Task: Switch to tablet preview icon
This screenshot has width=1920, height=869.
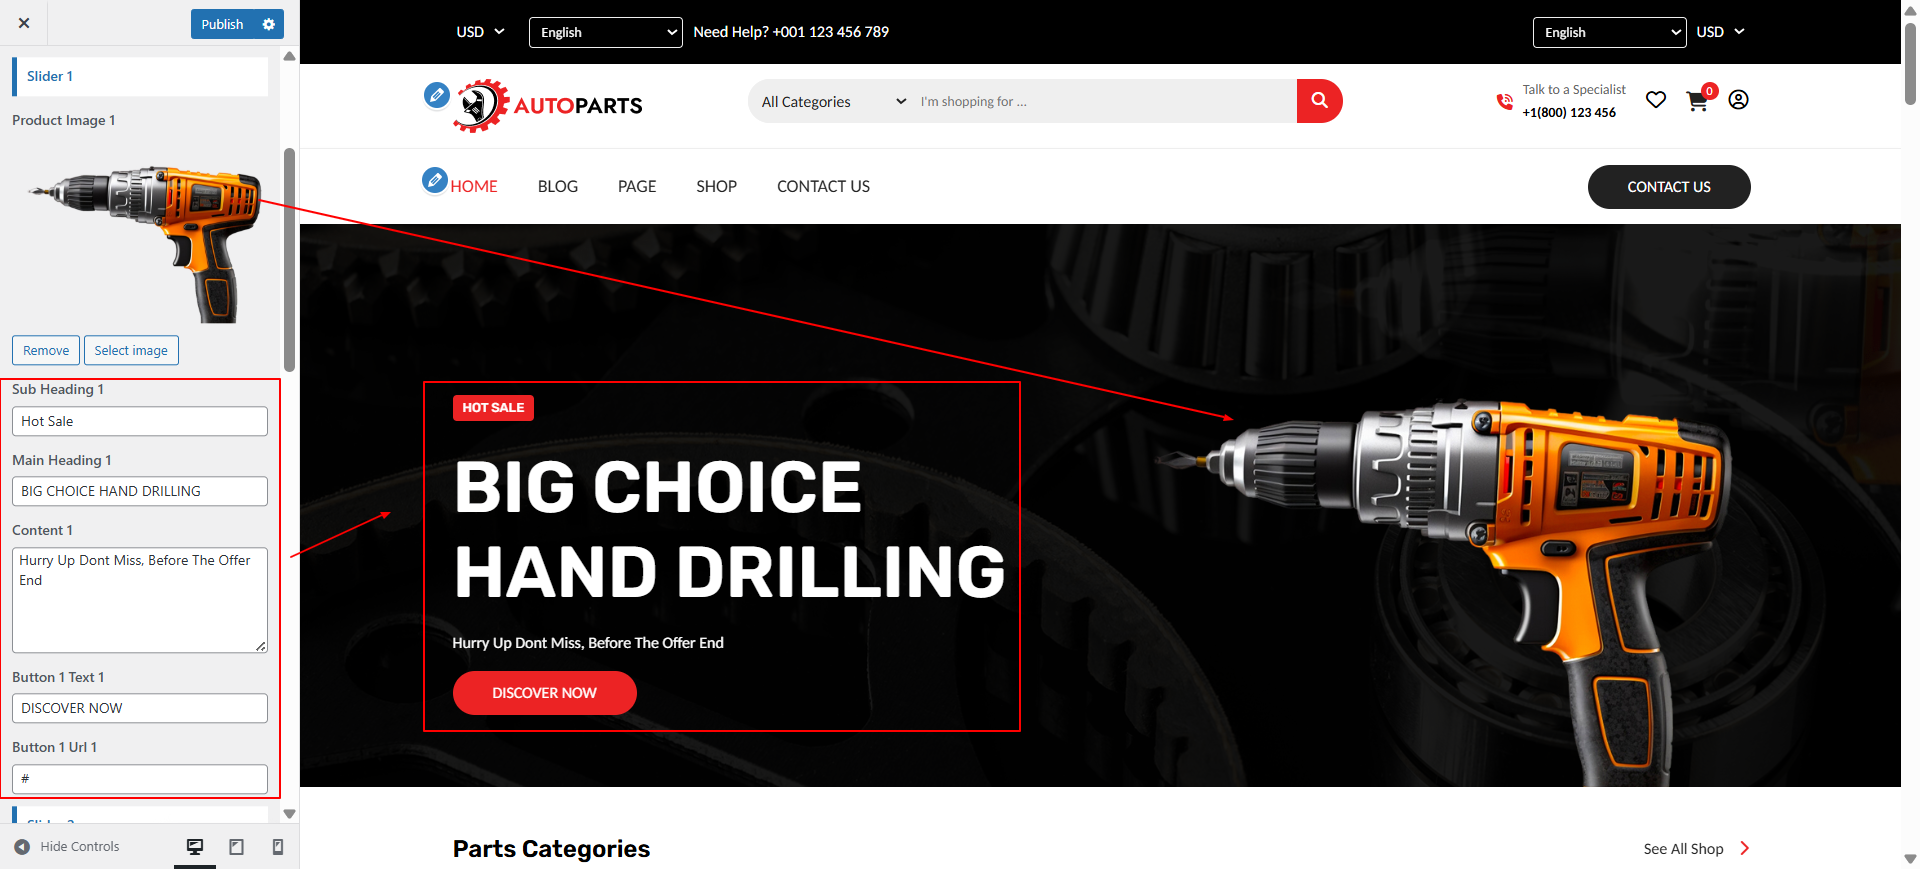Action: tap(236, 847)
